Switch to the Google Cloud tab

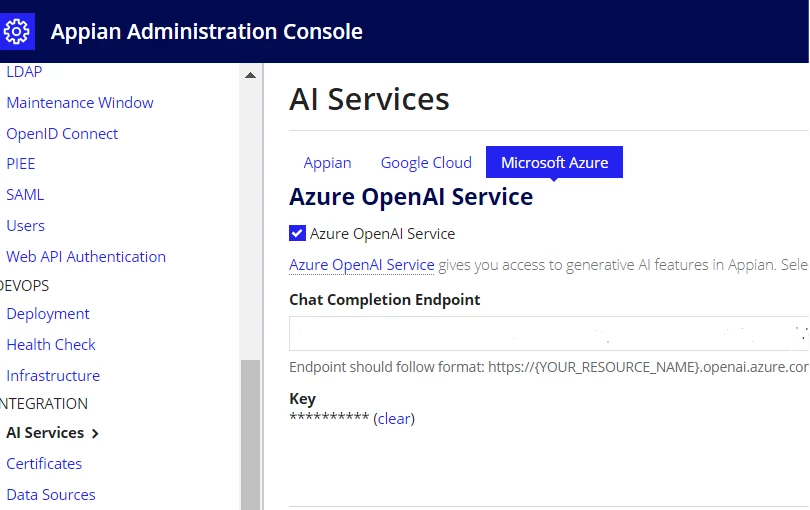[426, 163]
